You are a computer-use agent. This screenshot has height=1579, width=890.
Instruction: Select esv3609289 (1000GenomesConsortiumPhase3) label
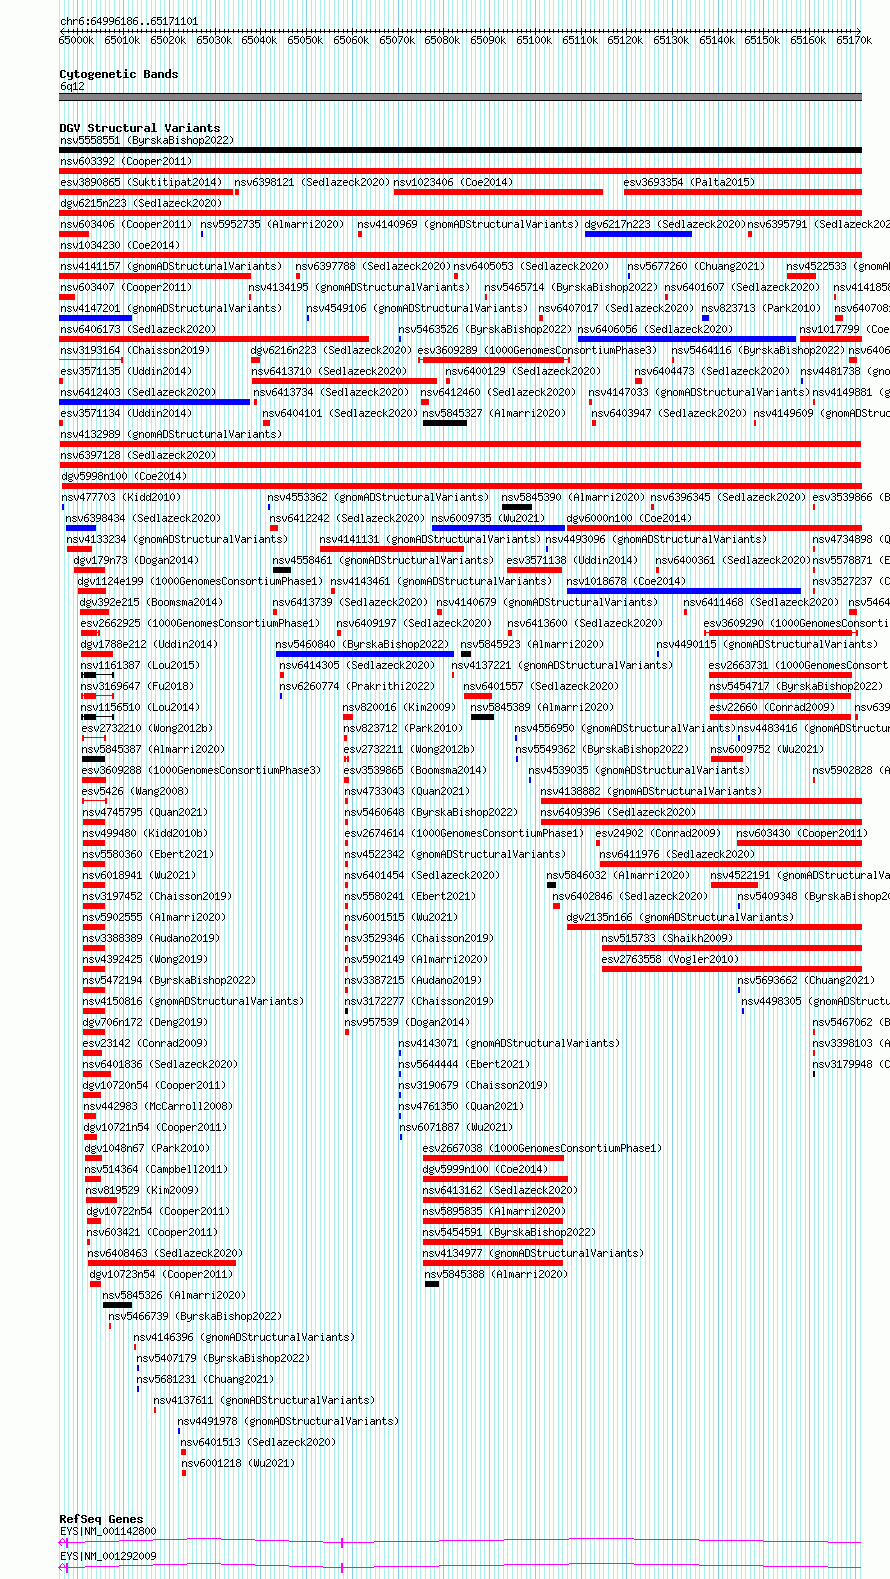[x=537, y=350]
